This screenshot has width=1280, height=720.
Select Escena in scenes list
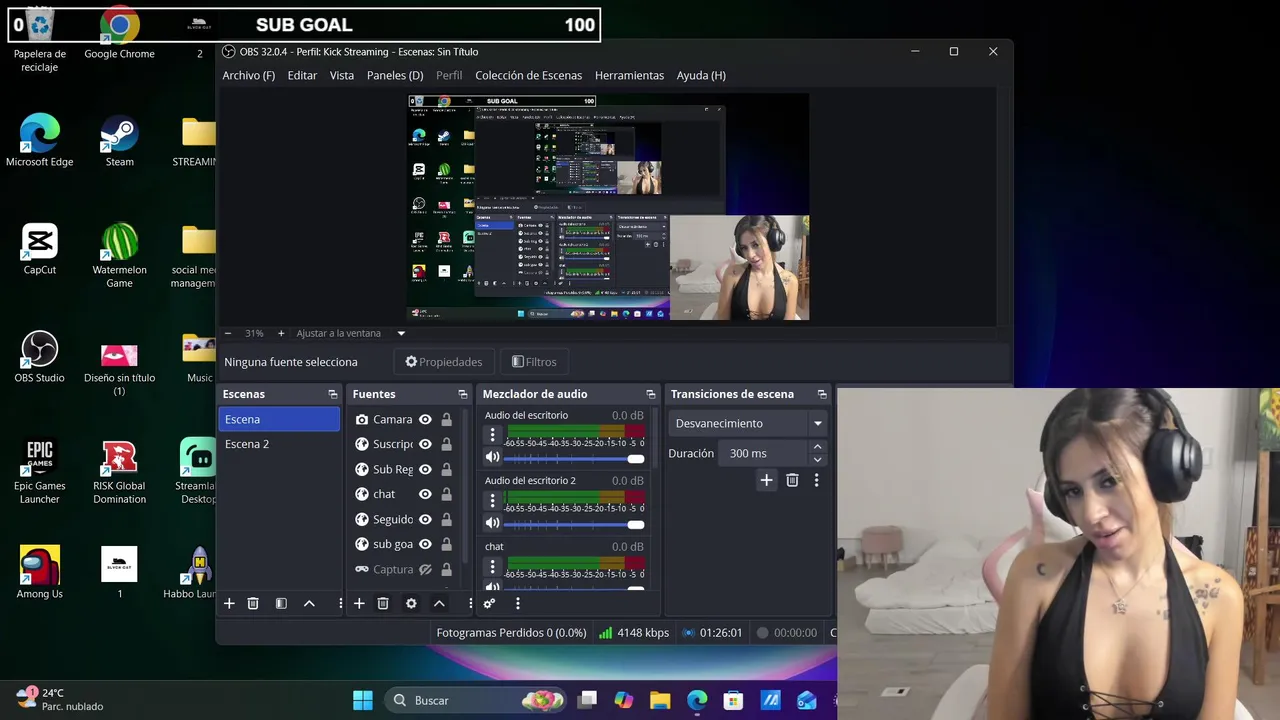279,419
